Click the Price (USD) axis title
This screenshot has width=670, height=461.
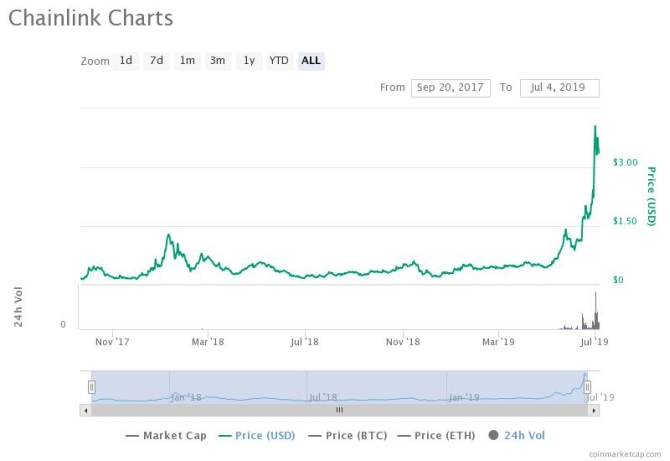pos(651,196)
